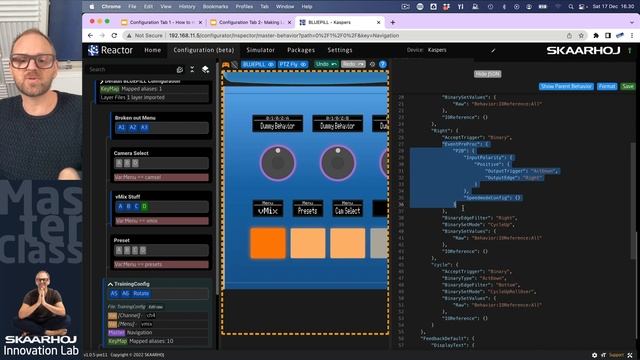This screenshot has width=640, height=360.
Task: Open the Chrome Bookmarks menu
Action: click(x=216, y=7)
